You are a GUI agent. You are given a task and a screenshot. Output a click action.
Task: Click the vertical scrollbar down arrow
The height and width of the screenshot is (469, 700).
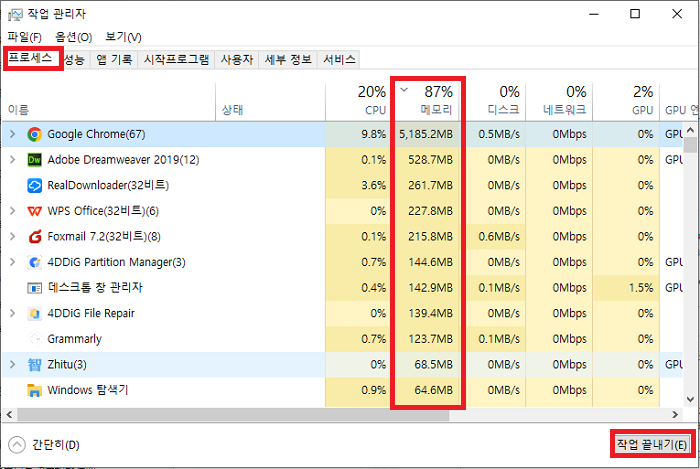click(690, 399)
